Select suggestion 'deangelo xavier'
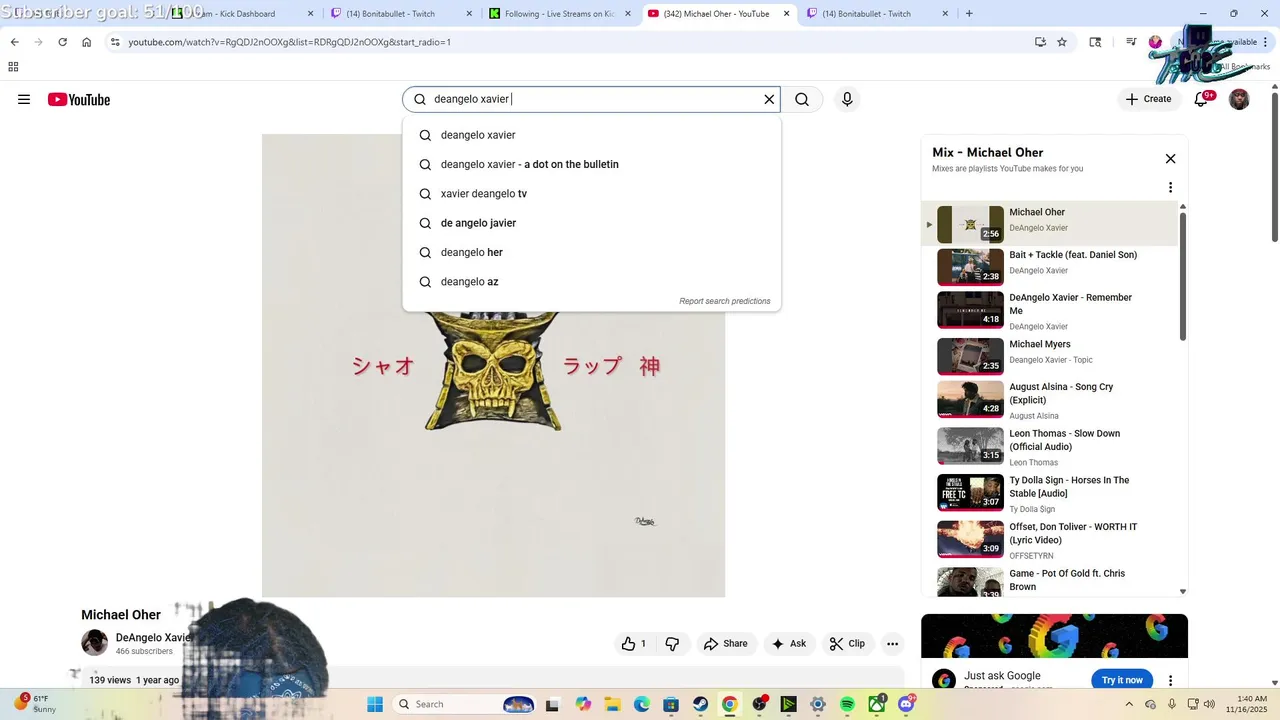This screenshot has height=720, width=1280. (x=591, y=135)
